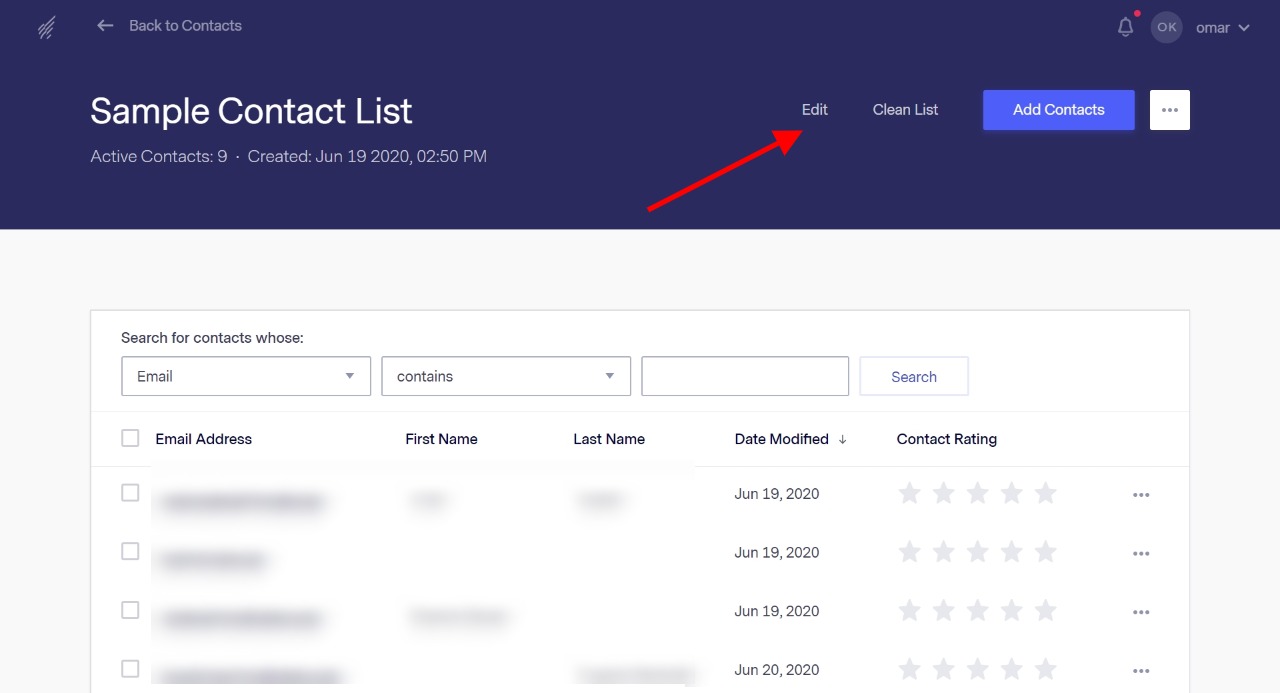Rate second contact five stars
This screenshot has height=693, width=1280.
[x=1045, y=552]
